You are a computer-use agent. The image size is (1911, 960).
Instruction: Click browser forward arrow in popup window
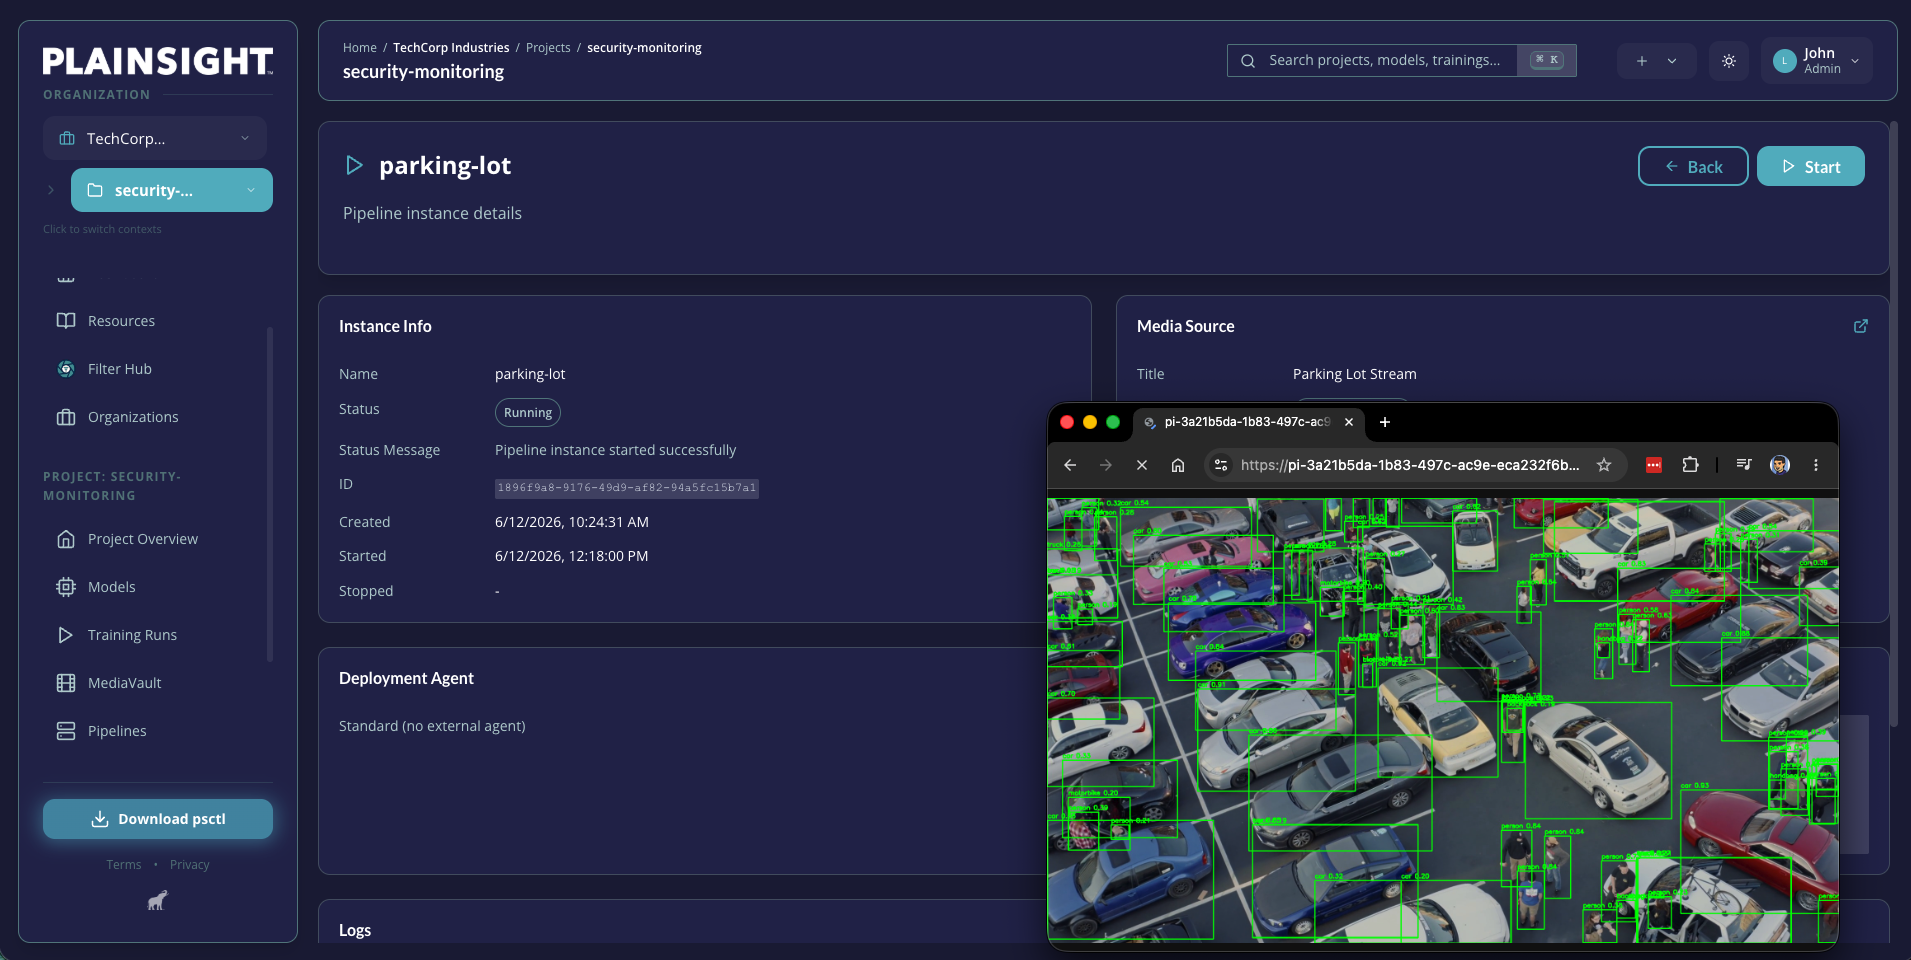1106,465
